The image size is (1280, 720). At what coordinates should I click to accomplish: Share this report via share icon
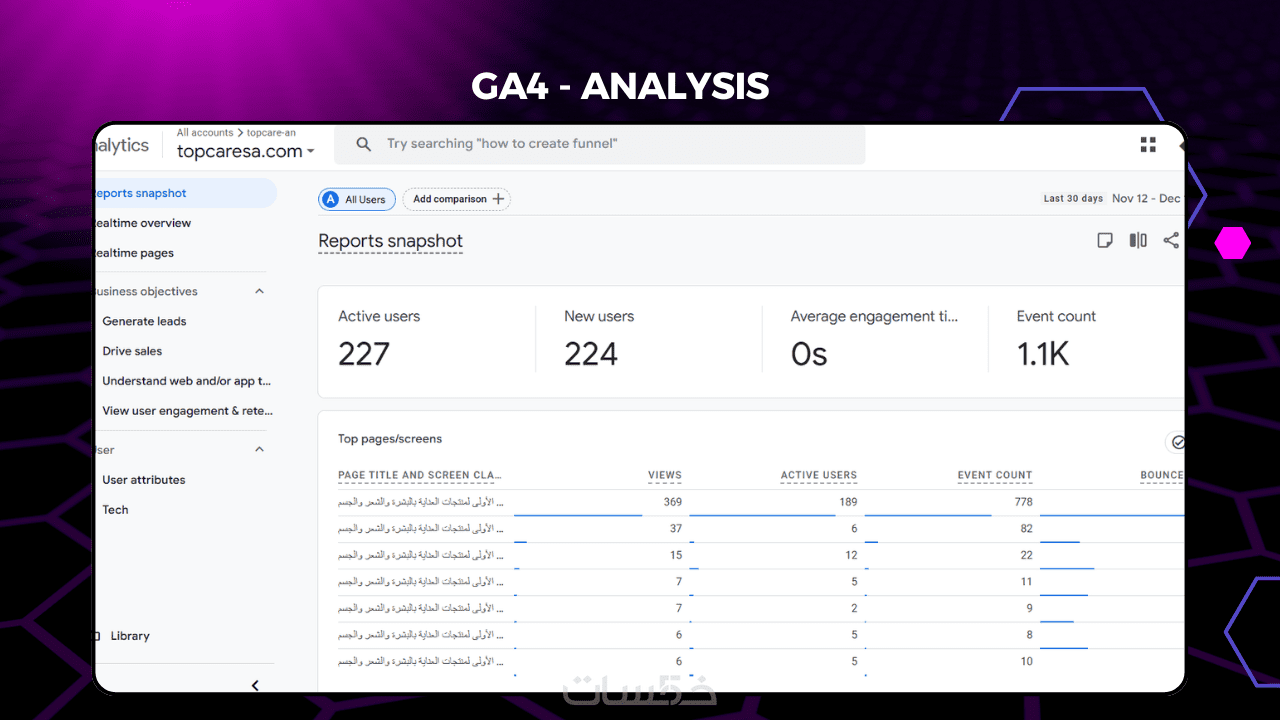1171,240
